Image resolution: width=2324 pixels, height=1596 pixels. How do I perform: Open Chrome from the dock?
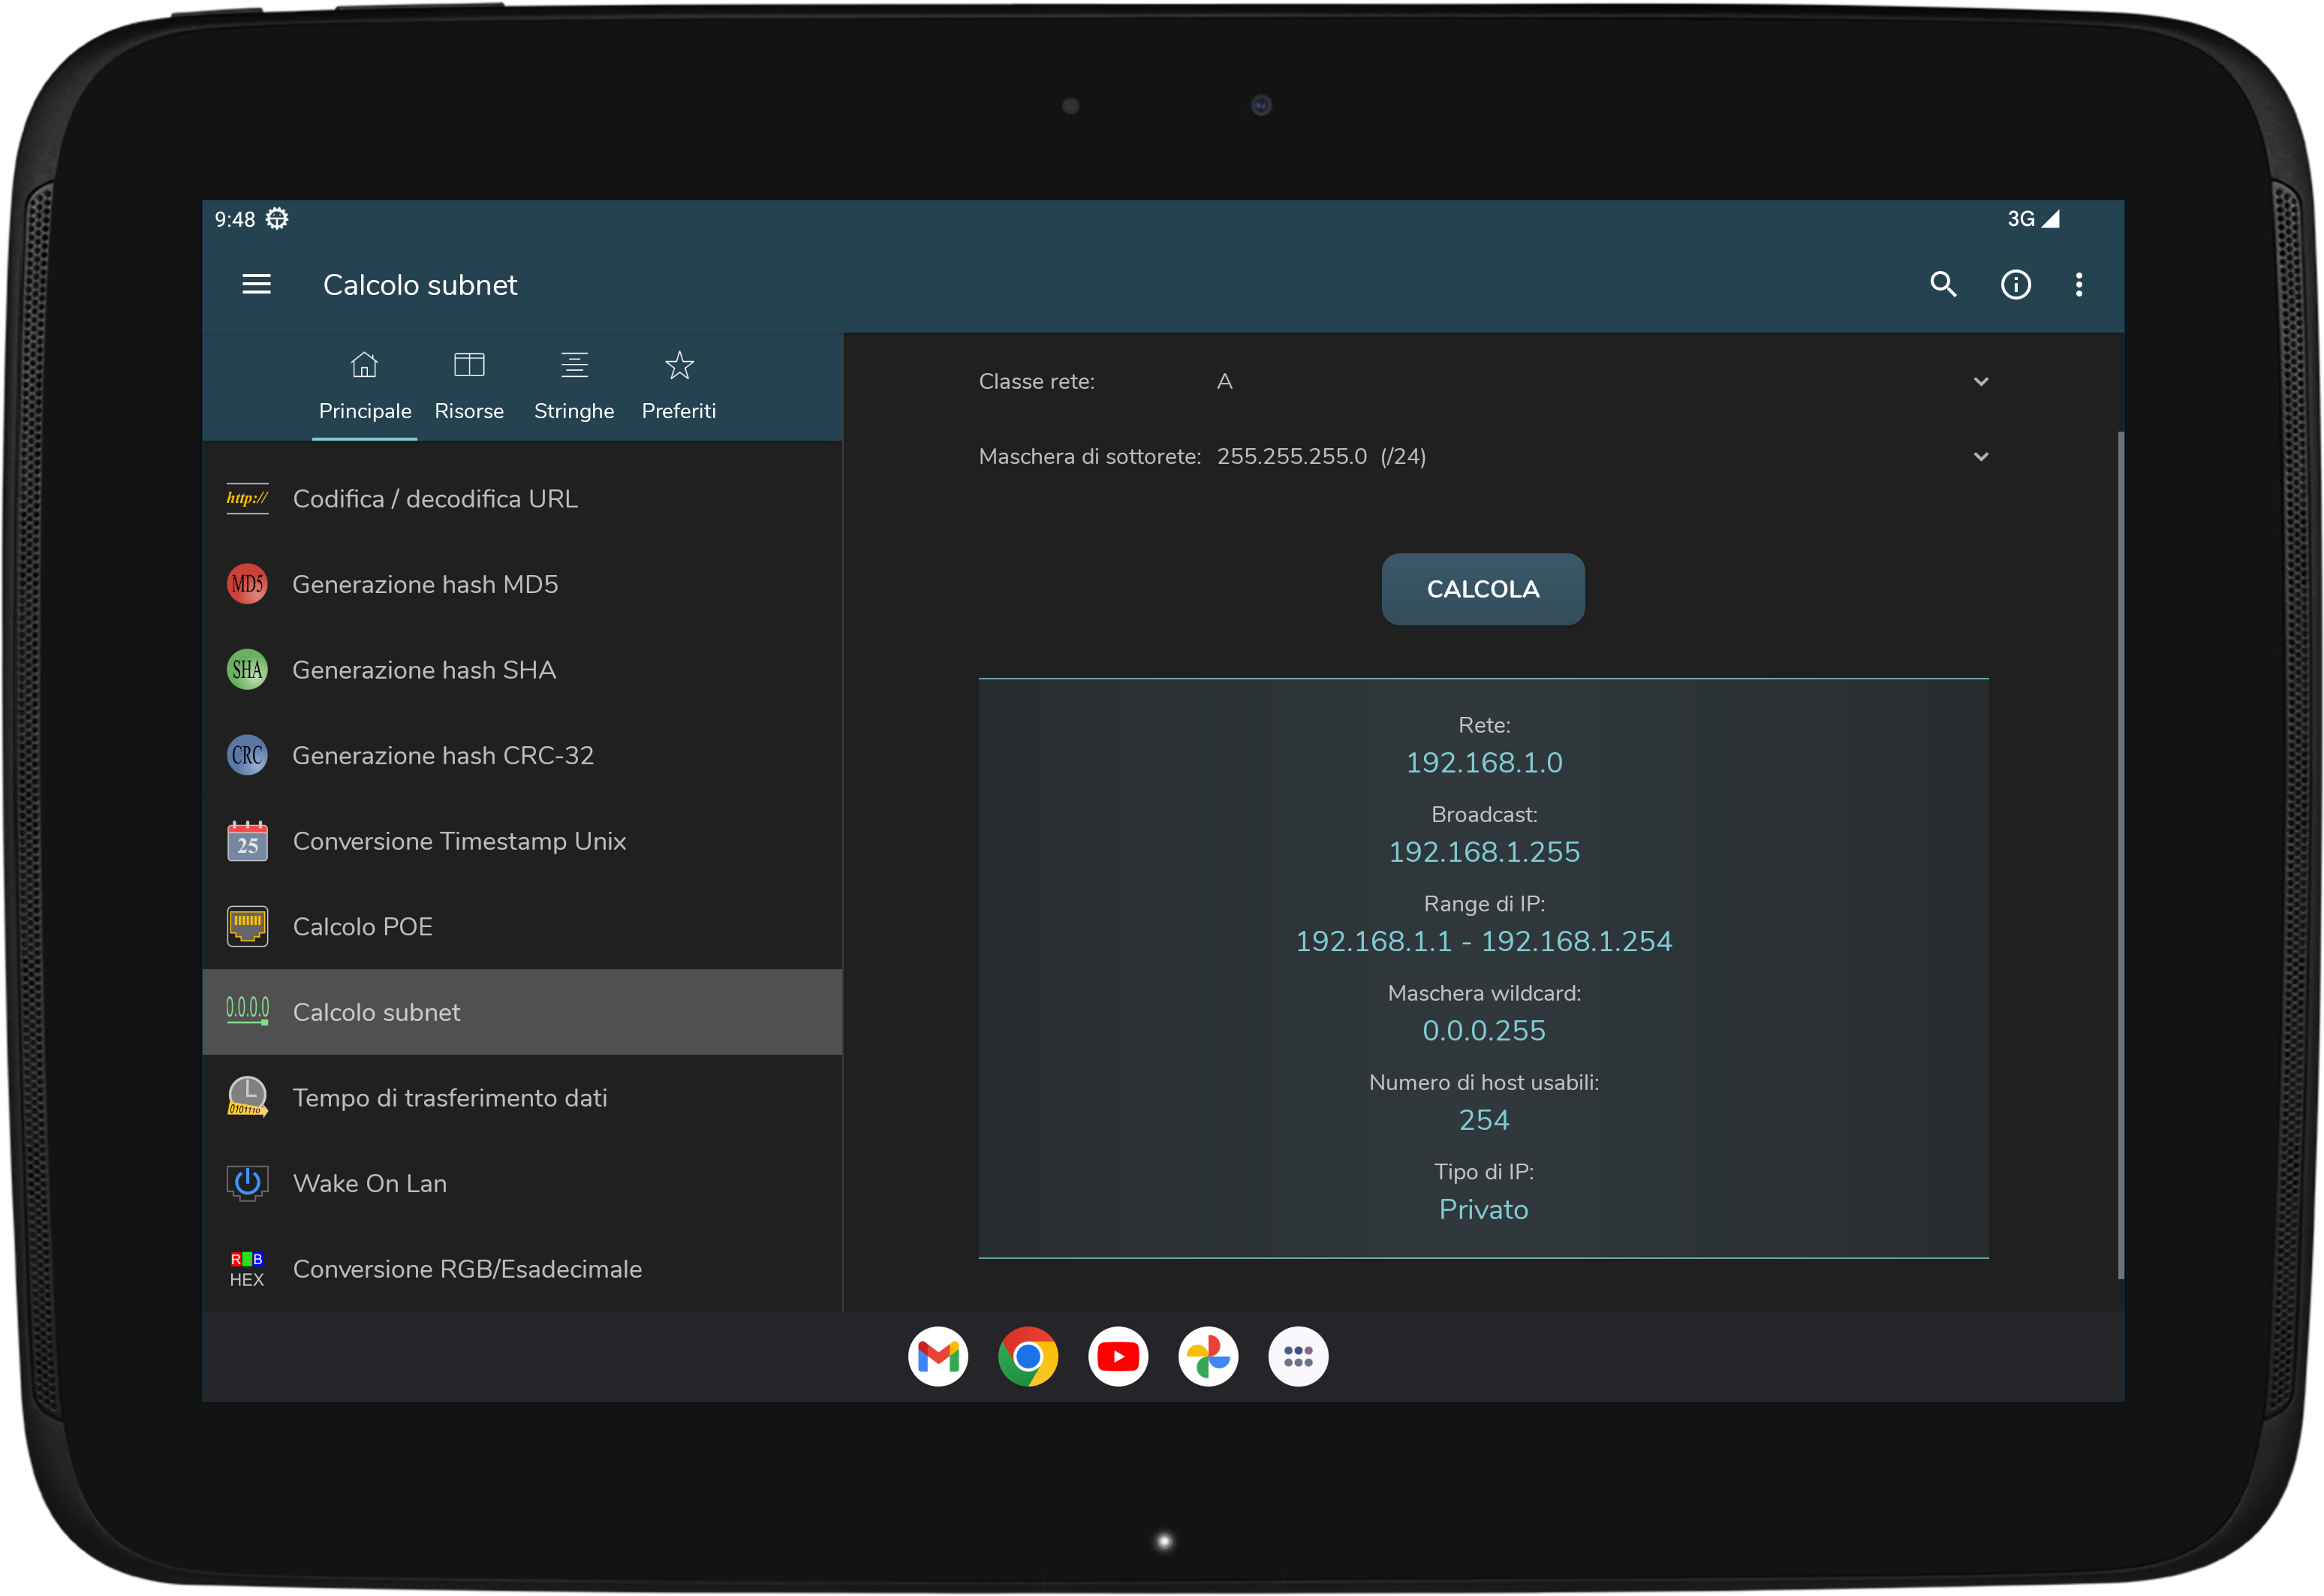1028,1357
